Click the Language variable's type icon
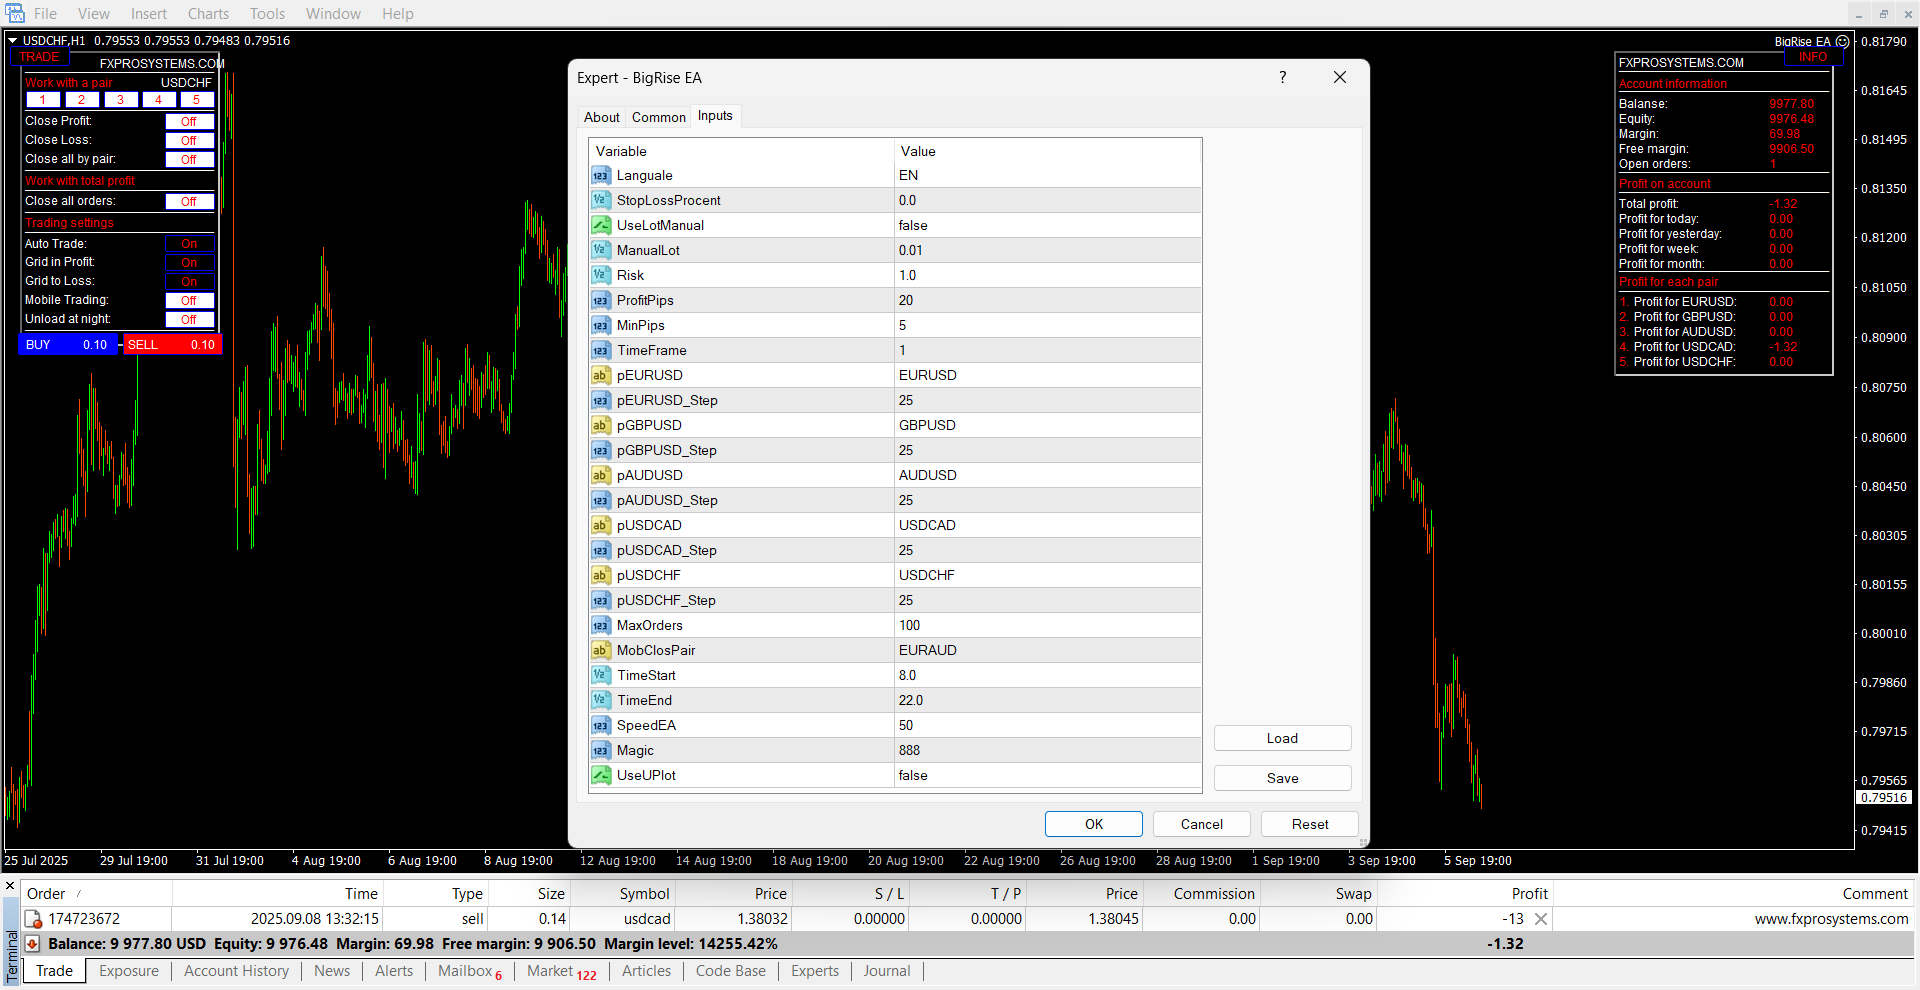The image size is (1920, 990). pyautogui.click(x=600, y=176)
